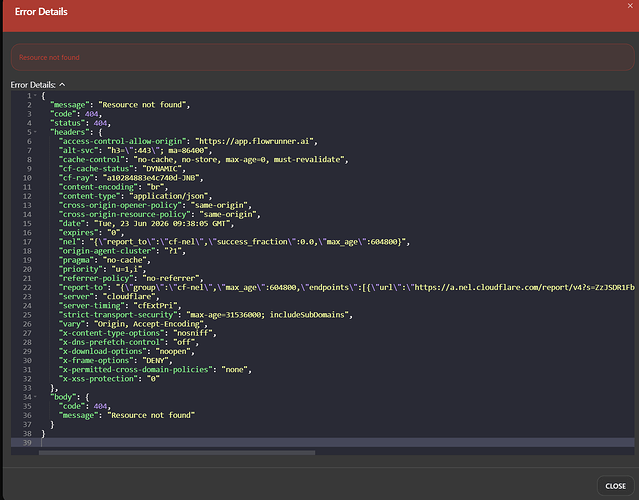The height and width of the screenshot is (500, 639).
Task: Click the "cache-control" header line
Action: [203, 160]
